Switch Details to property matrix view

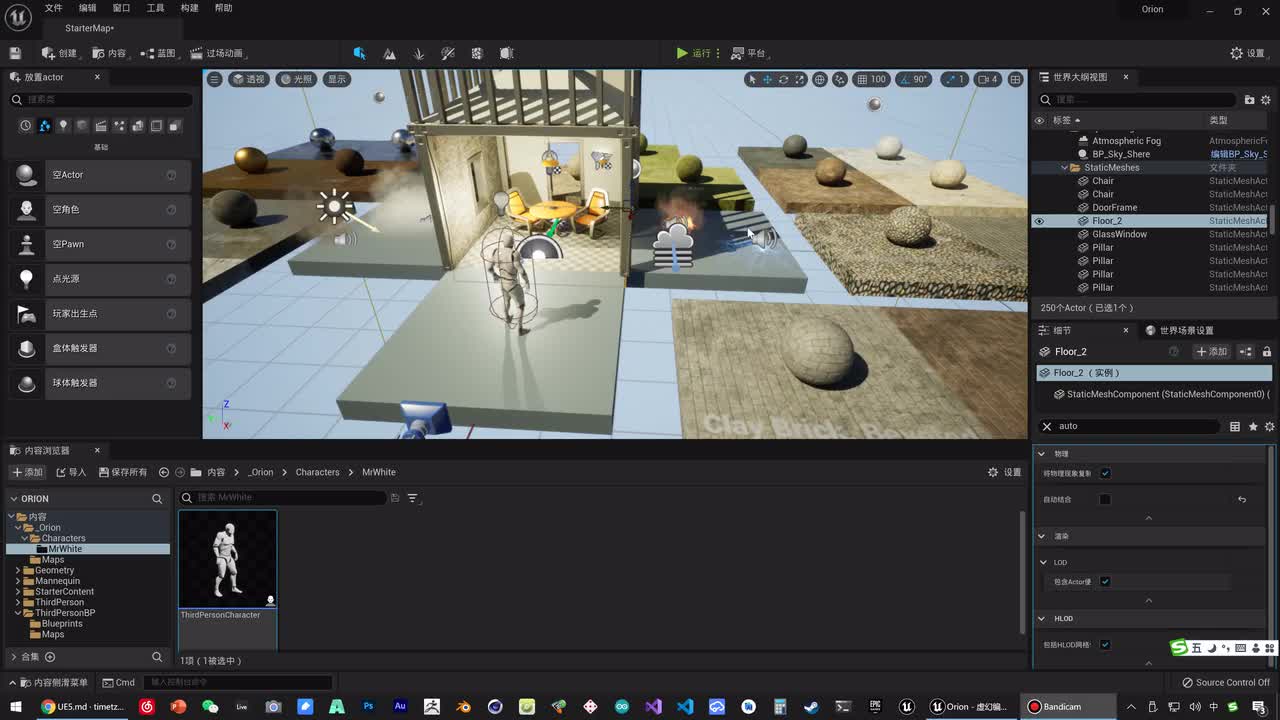tap(1235, 426)
